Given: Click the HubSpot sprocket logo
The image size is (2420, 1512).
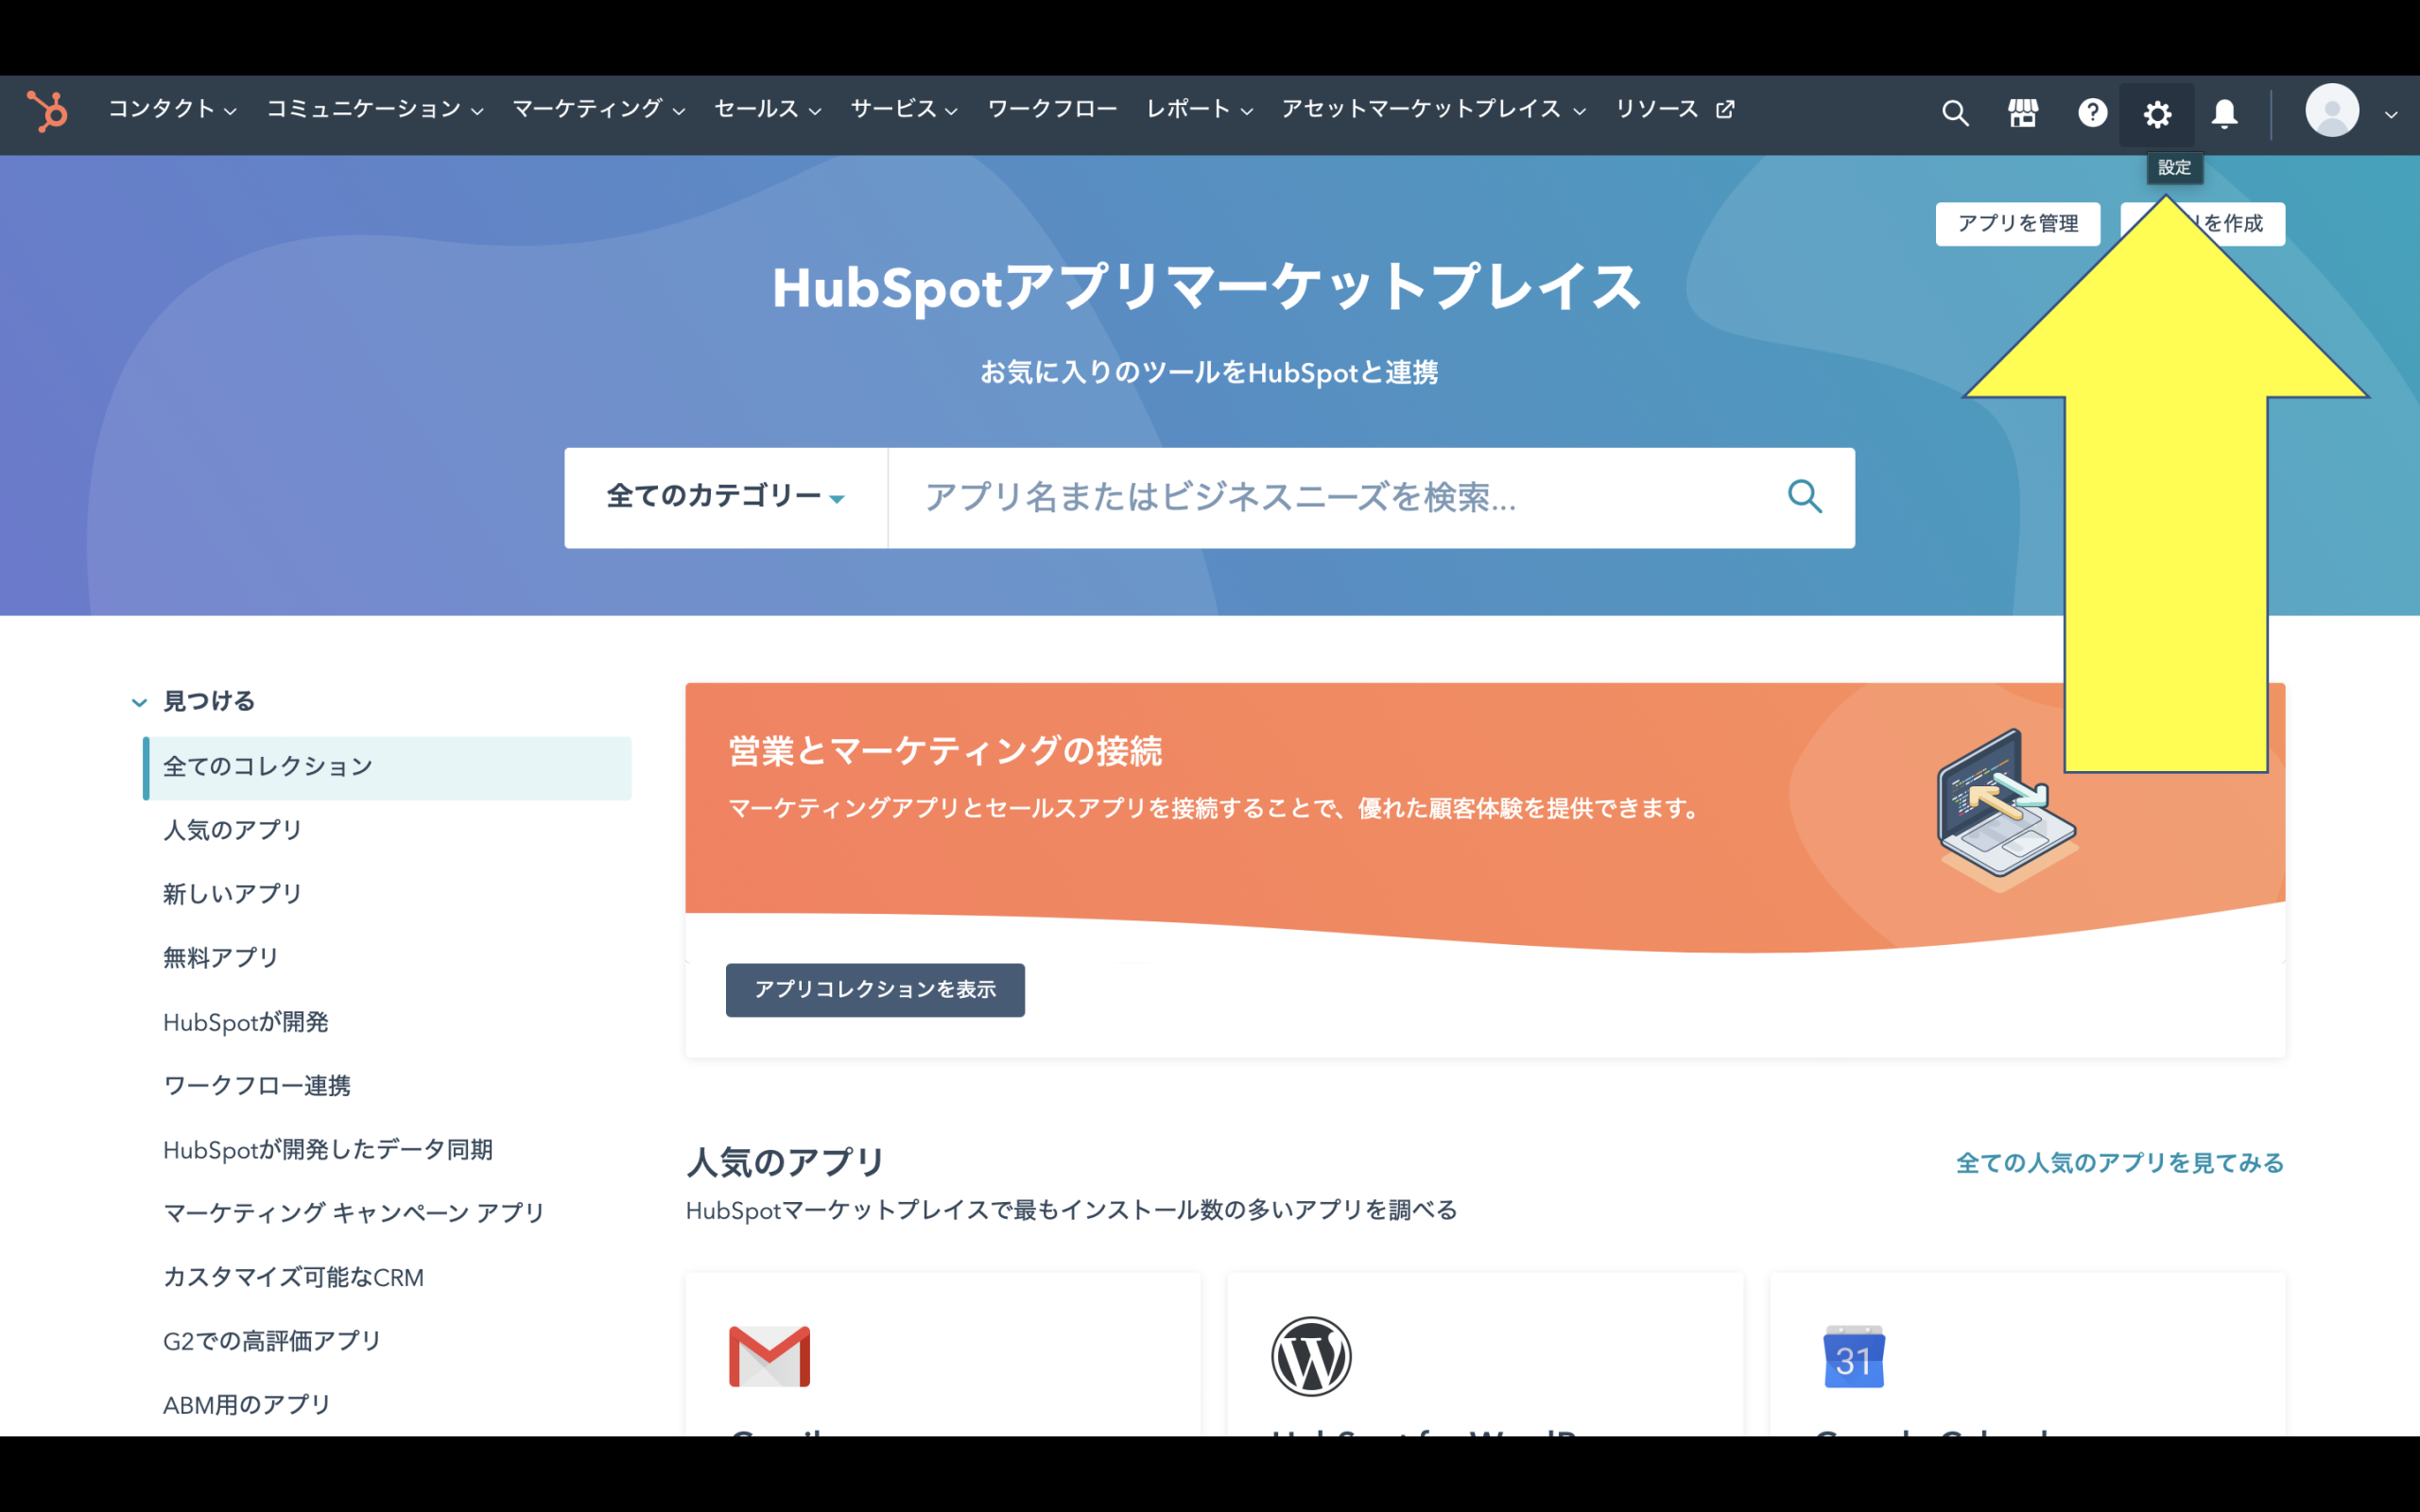Looking at the screenshot, I should 46,111.
